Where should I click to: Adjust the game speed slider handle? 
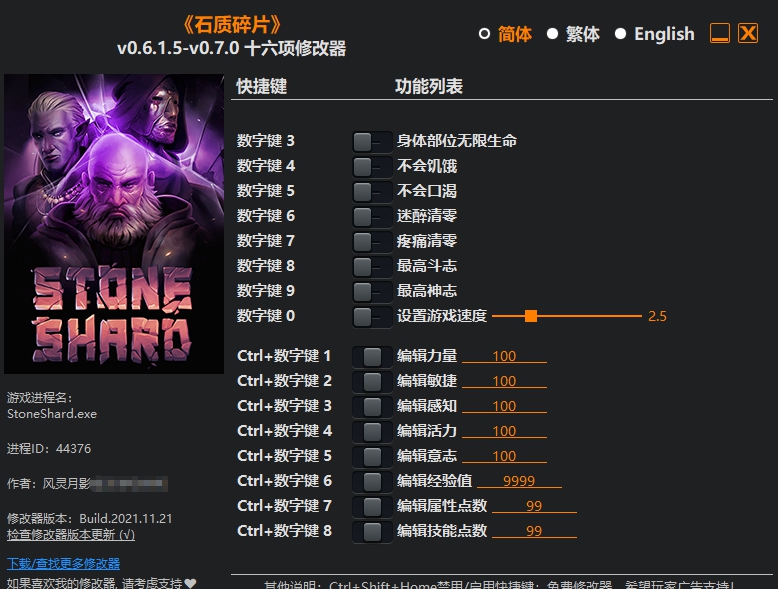point(531,316)
